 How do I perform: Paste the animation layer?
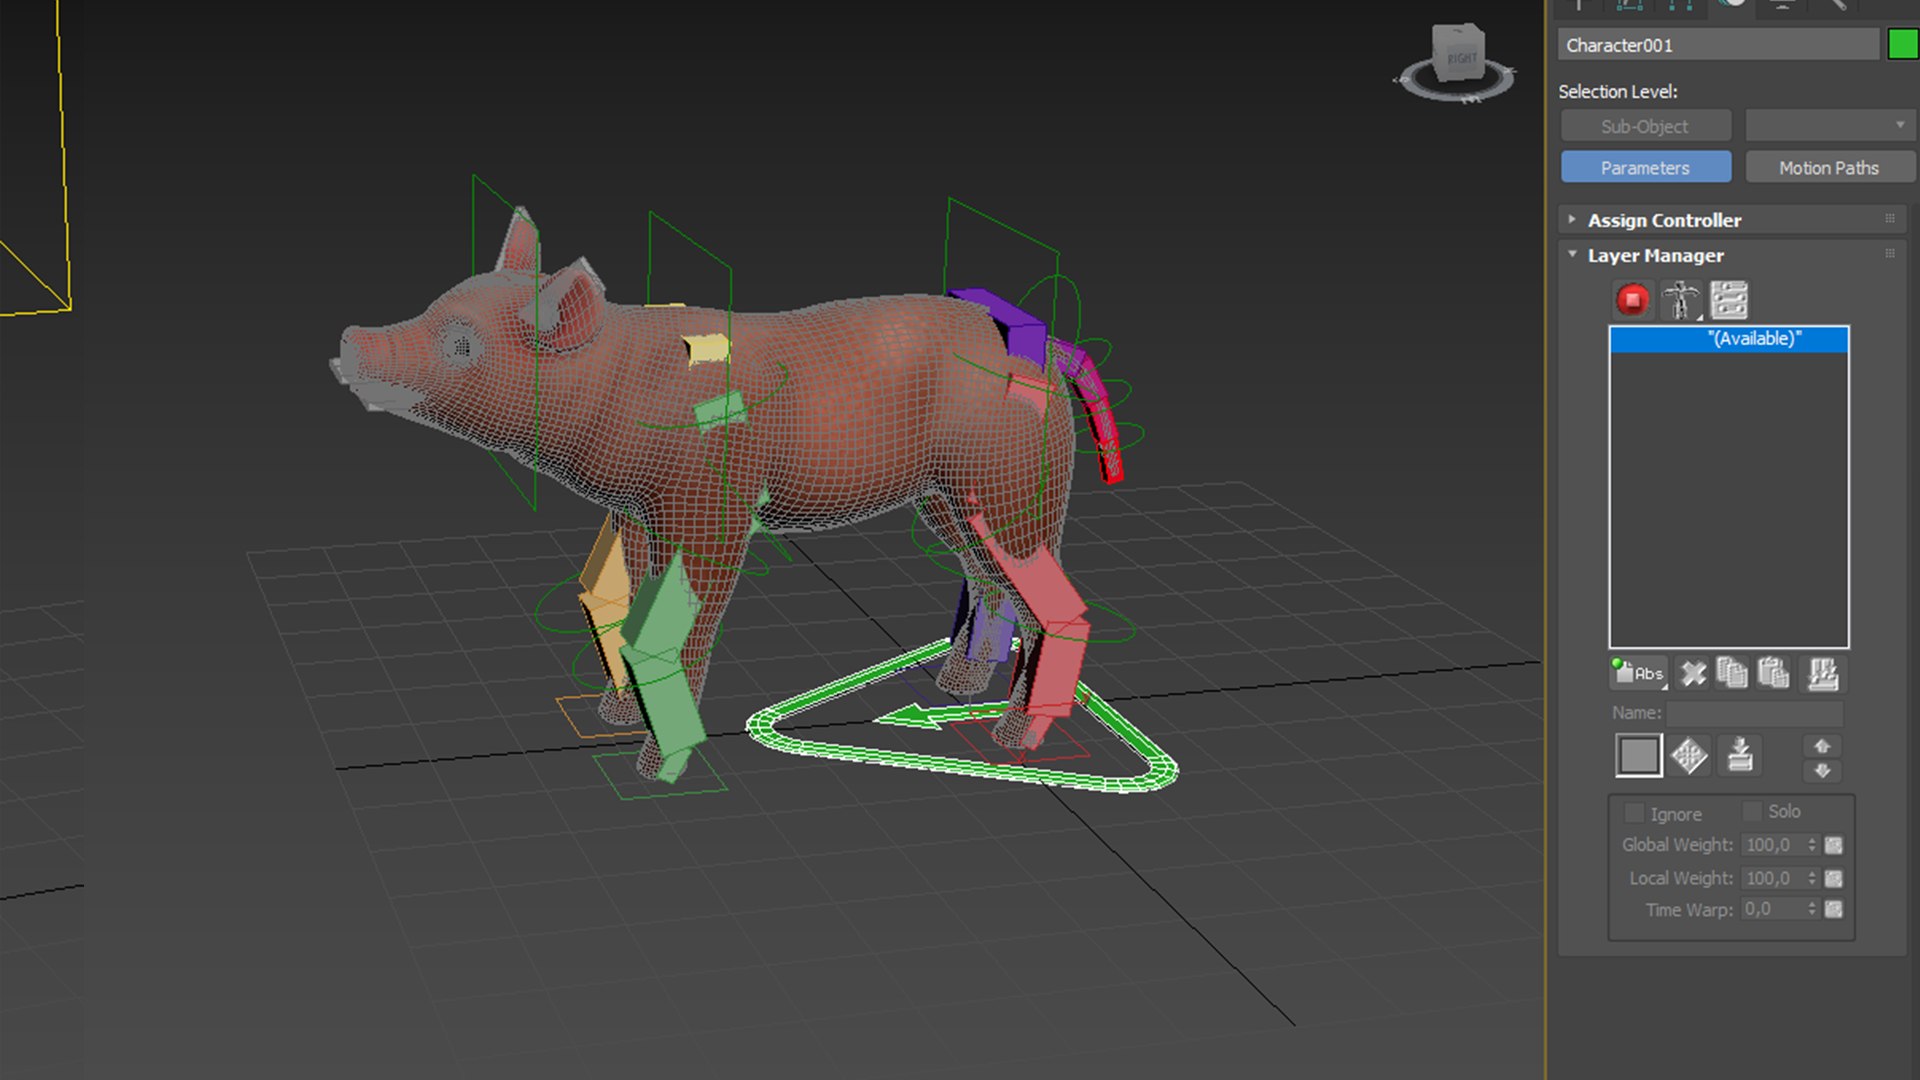coord(1773,673)
